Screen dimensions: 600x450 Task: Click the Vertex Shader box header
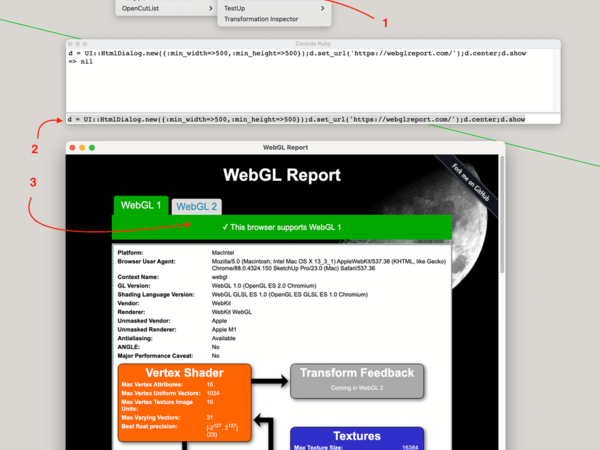(x=184, y=372)
